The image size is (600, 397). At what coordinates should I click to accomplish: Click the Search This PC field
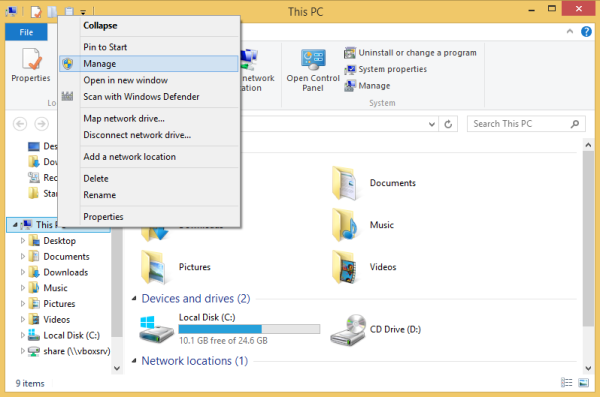click(526, 124)
